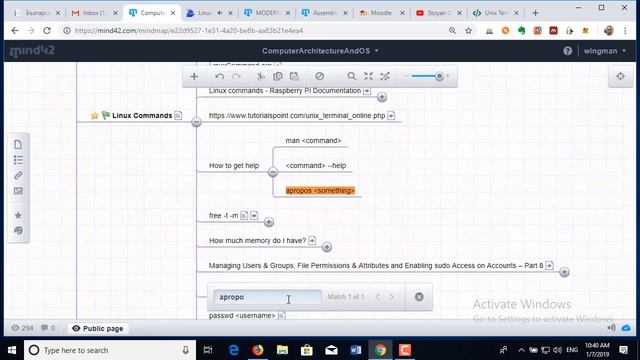Undo the last mind map action
640x360 pixels.
[220, 76]
